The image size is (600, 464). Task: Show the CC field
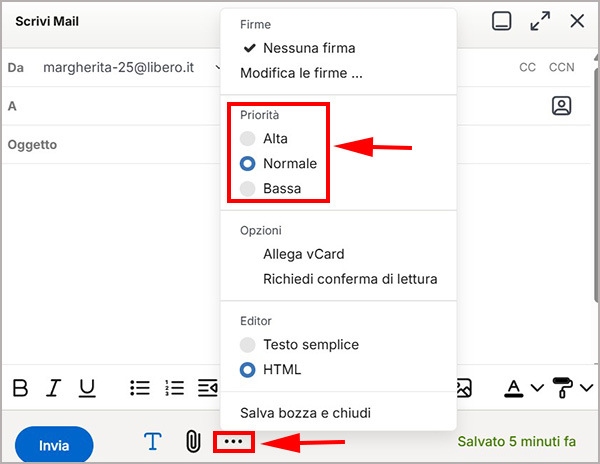[x=527, y=67]
